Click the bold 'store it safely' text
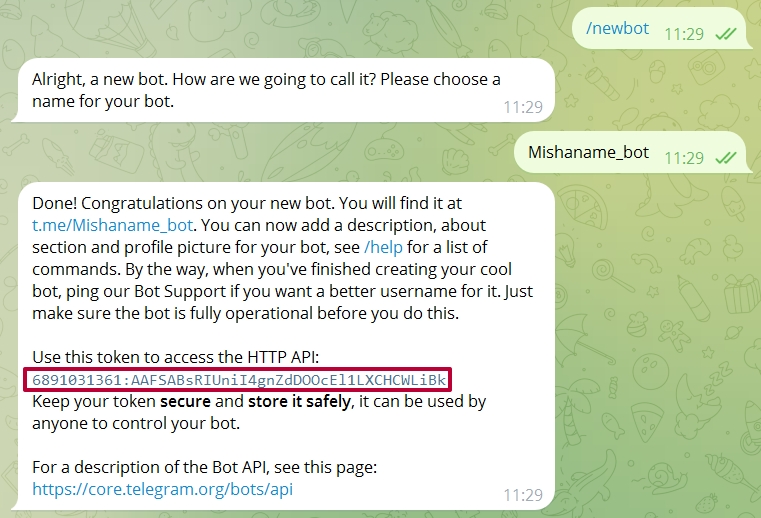The image size is (761, 518). pyautogui.click(x=299, y=401)
